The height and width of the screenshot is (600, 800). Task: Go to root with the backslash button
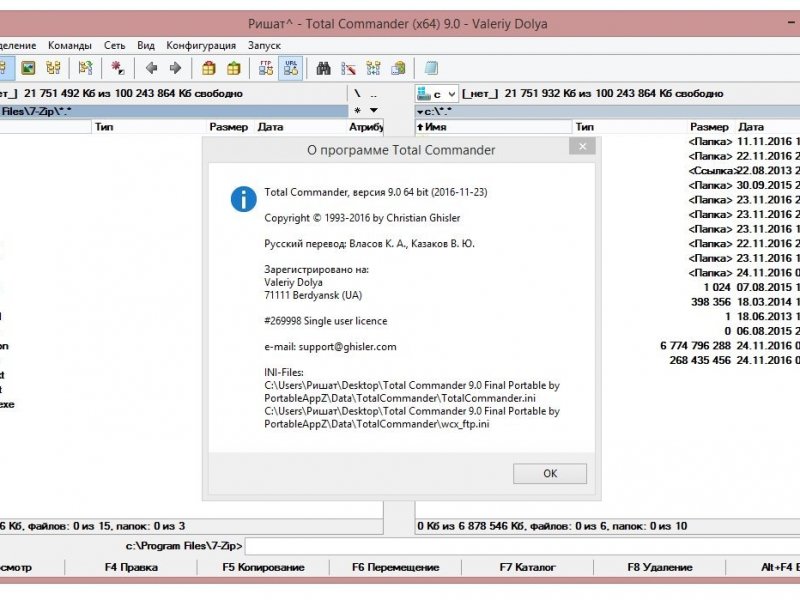(357, 93)
